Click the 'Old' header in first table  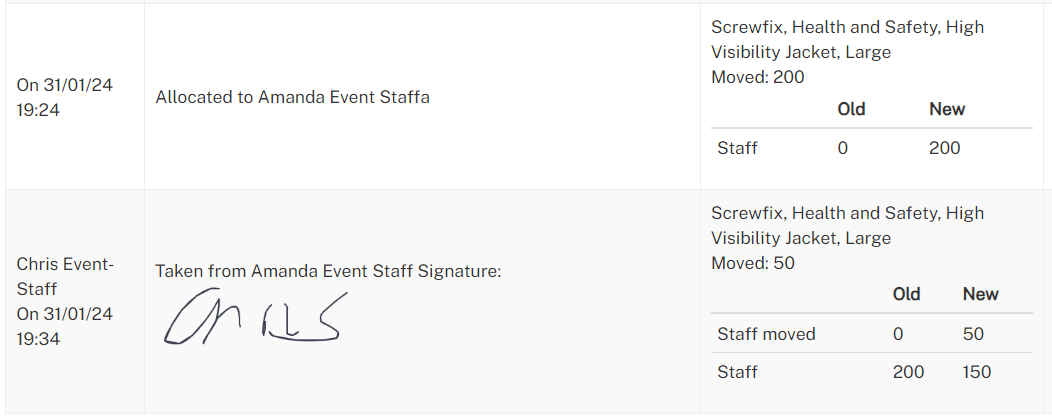click(851, 109)
